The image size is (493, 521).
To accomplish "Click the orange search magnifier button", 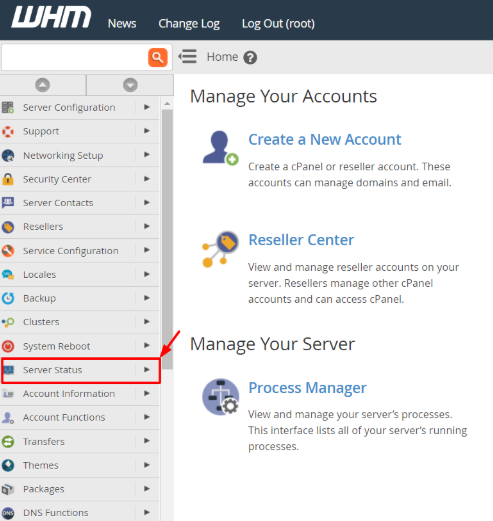I will 158,57.
